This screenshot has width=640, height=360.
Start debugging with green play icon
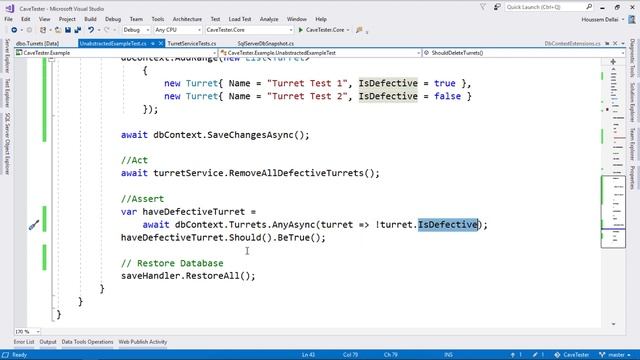(x=301, y=30)
